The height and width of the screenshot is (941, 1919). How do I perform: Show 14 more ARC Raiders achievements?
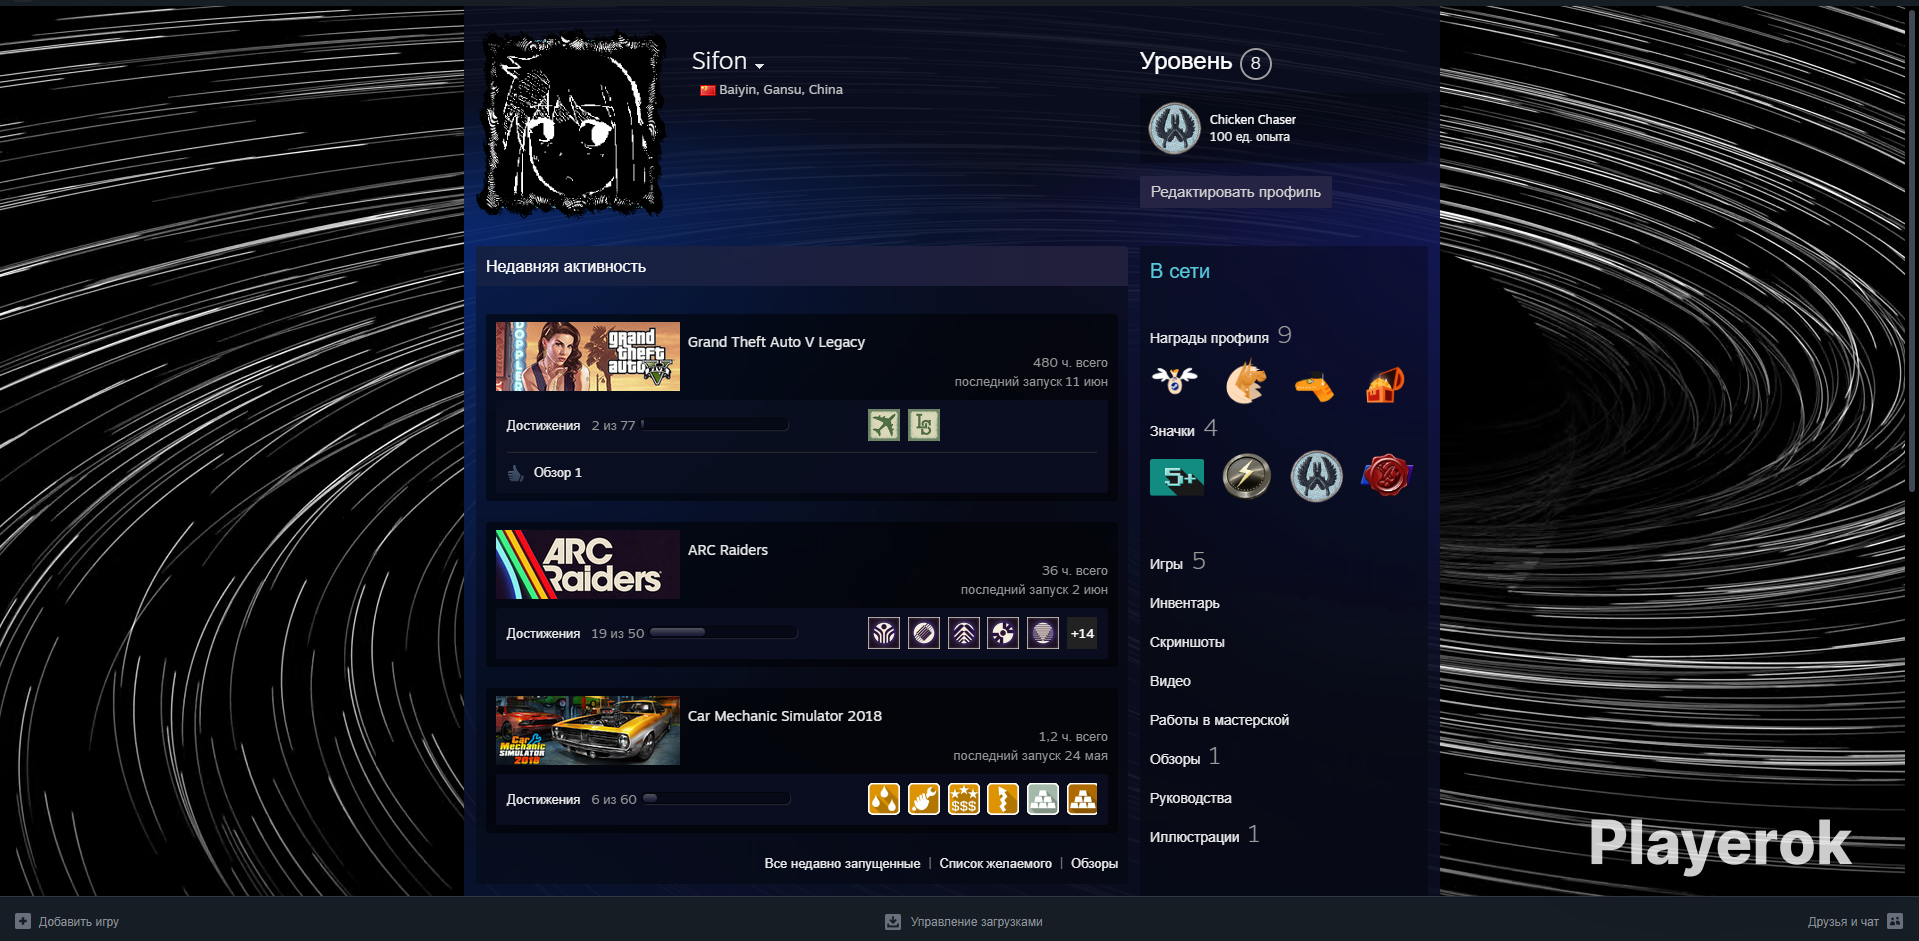[1082, 633]
